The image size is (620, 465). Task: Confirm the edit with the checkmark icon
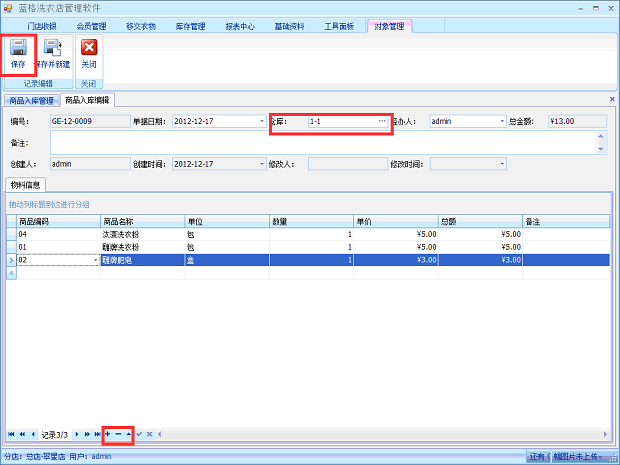point(139,434)
